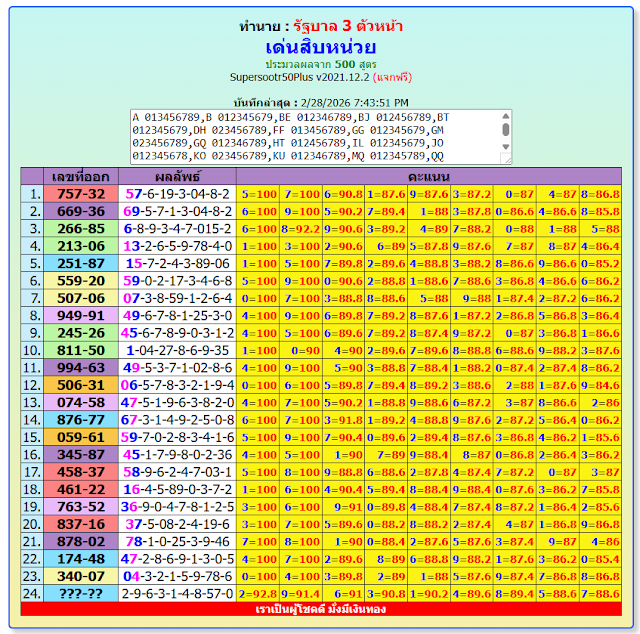Select drawn number 507-06 in row 7
This screenshot has height=634, width=640.
81,298
